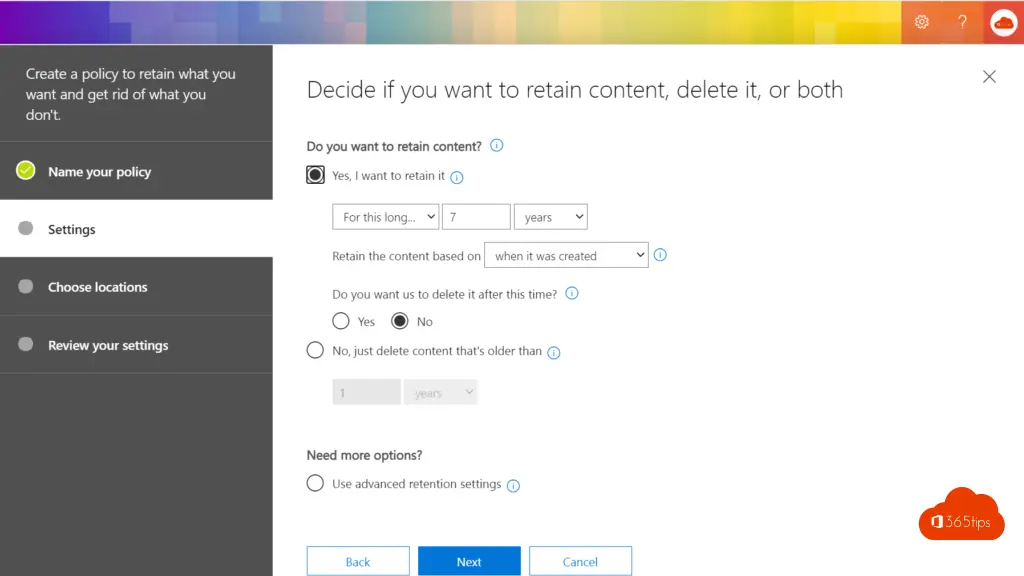
Task: Click info icon next to 'Yes, I want to retain it'
Action: pos(457,177)
